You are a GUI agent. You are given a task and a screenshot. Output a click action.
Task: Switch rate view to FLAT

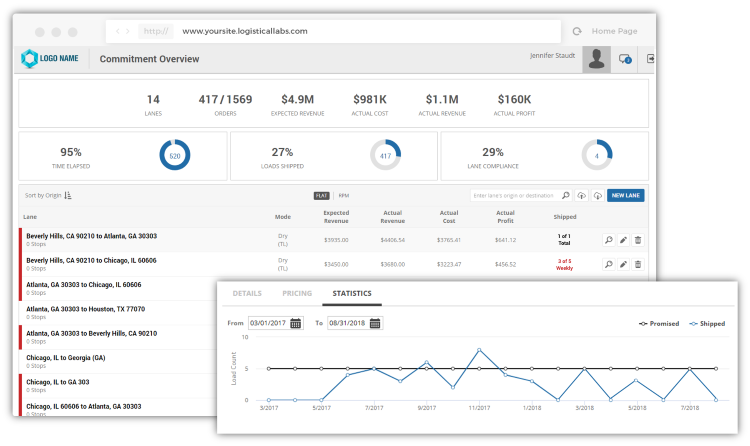(322, 196)
